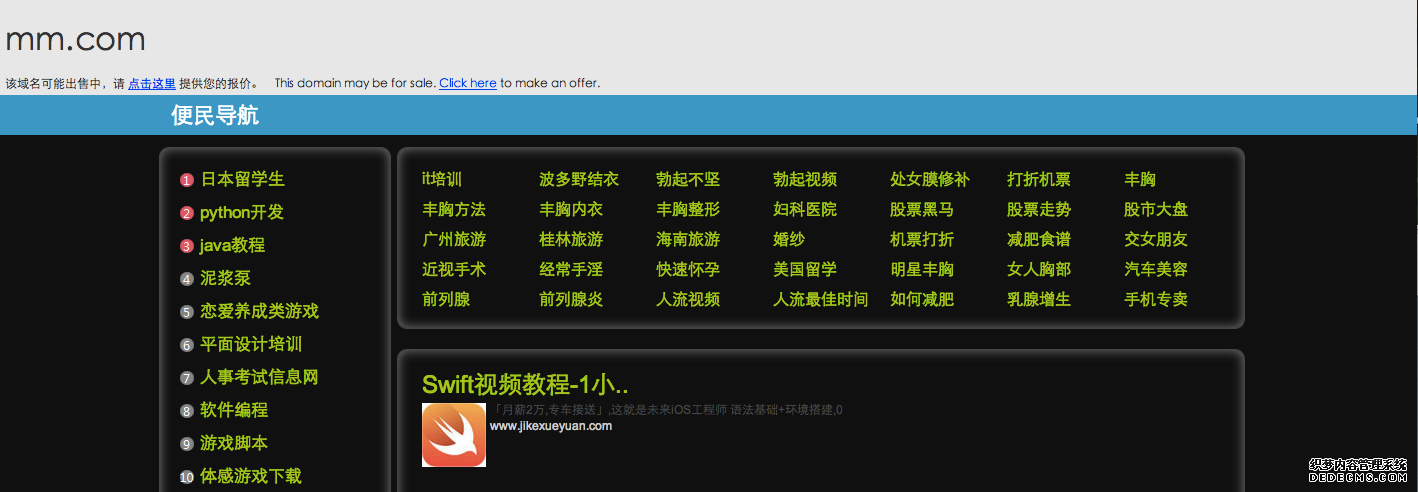Screen dimensions: 1418x492
Task: Click the gray number 4 badge beside 泥浆泵
Action: pos(187,279)
